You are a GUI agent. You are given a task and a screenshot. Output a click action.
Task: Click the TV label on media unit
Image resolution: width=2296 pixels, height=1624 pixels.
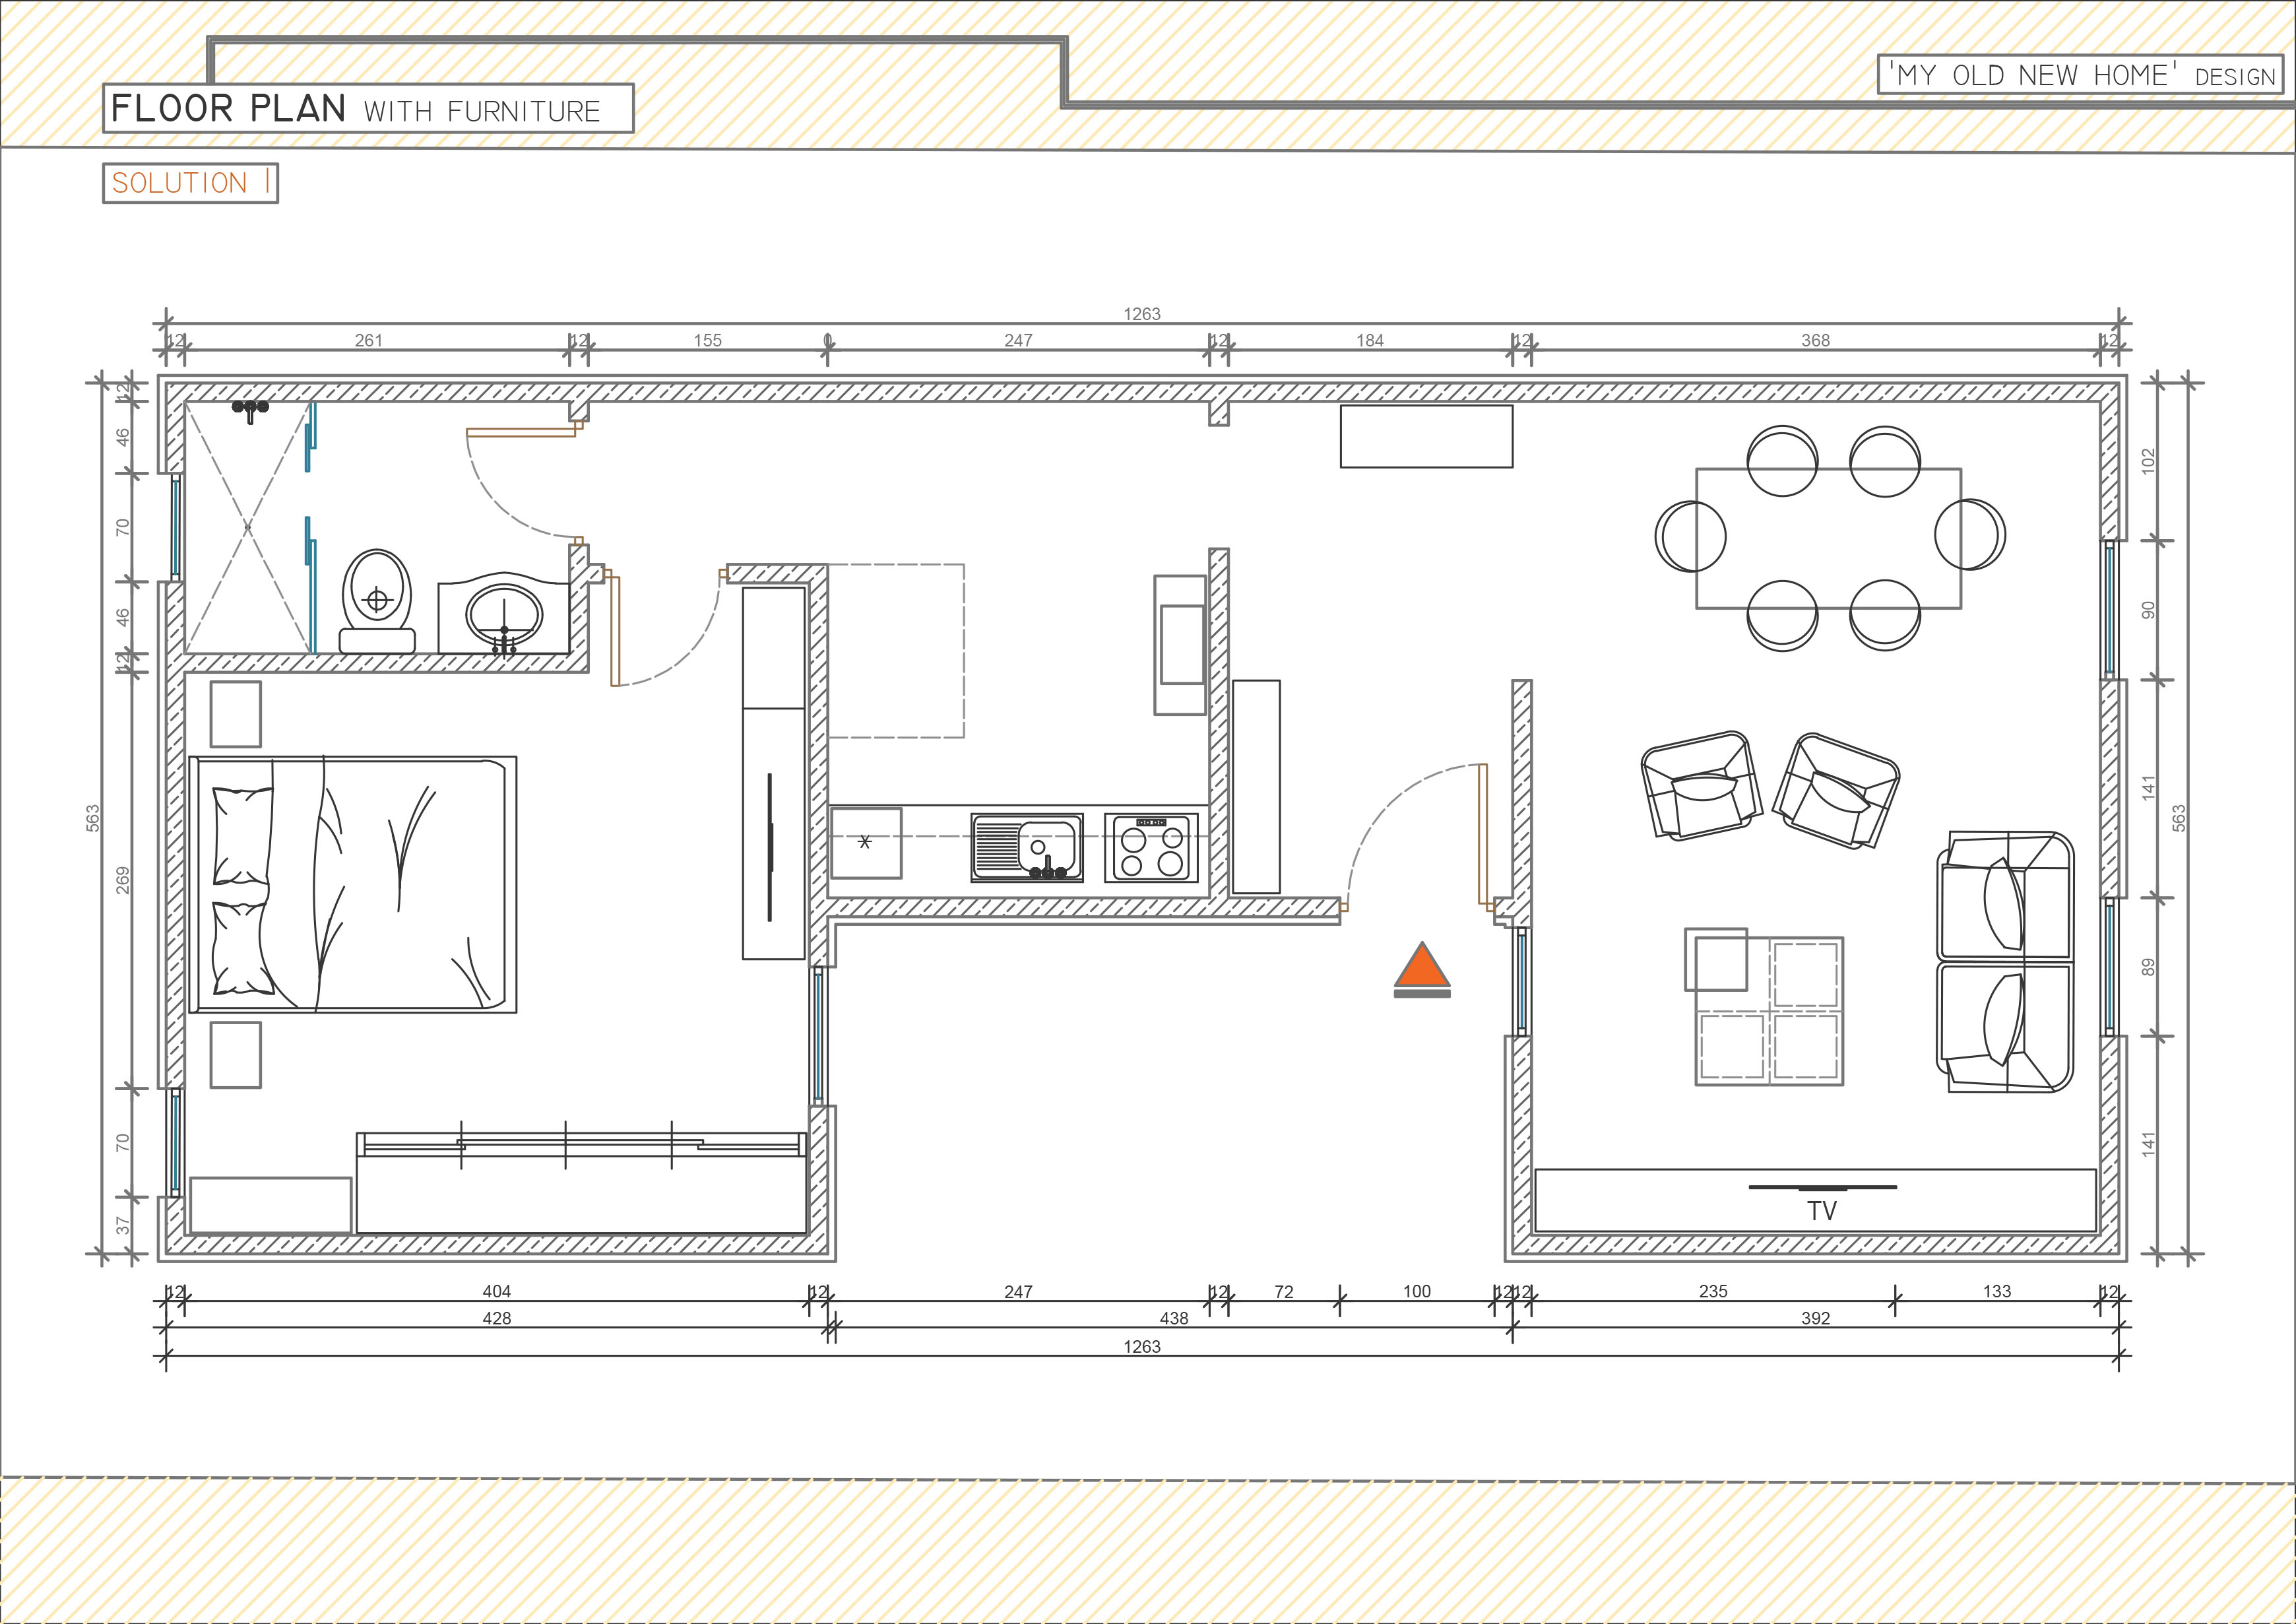(1822, 1211)
